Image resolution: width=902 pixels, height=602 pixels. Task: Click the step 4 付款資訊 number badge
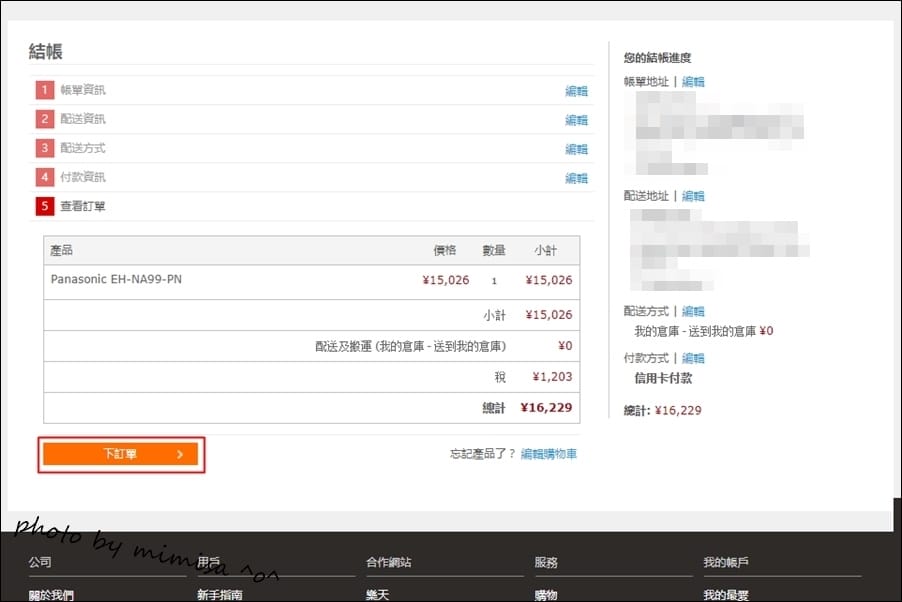click(x=44, y=177)
